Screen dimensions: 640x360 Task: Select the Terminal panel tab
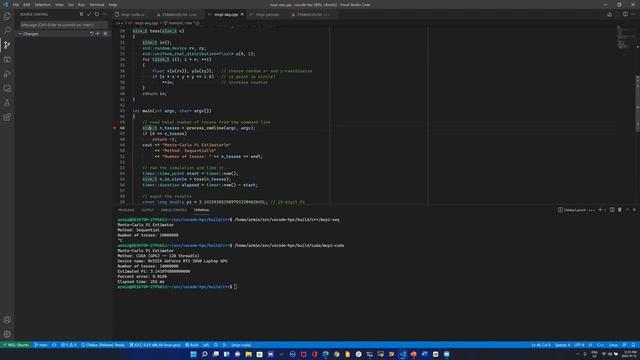point(201,210)
